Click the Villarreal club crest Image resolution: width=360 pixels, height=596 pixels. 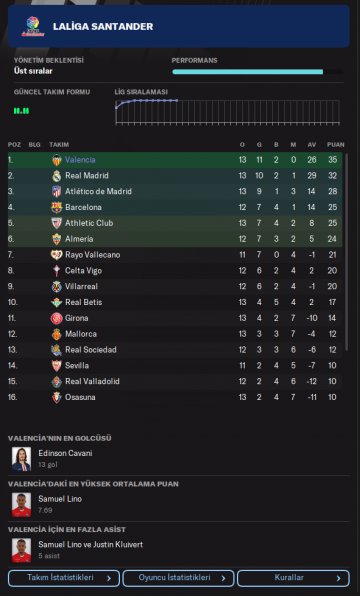pyautogui.click(x=57, y=286)
